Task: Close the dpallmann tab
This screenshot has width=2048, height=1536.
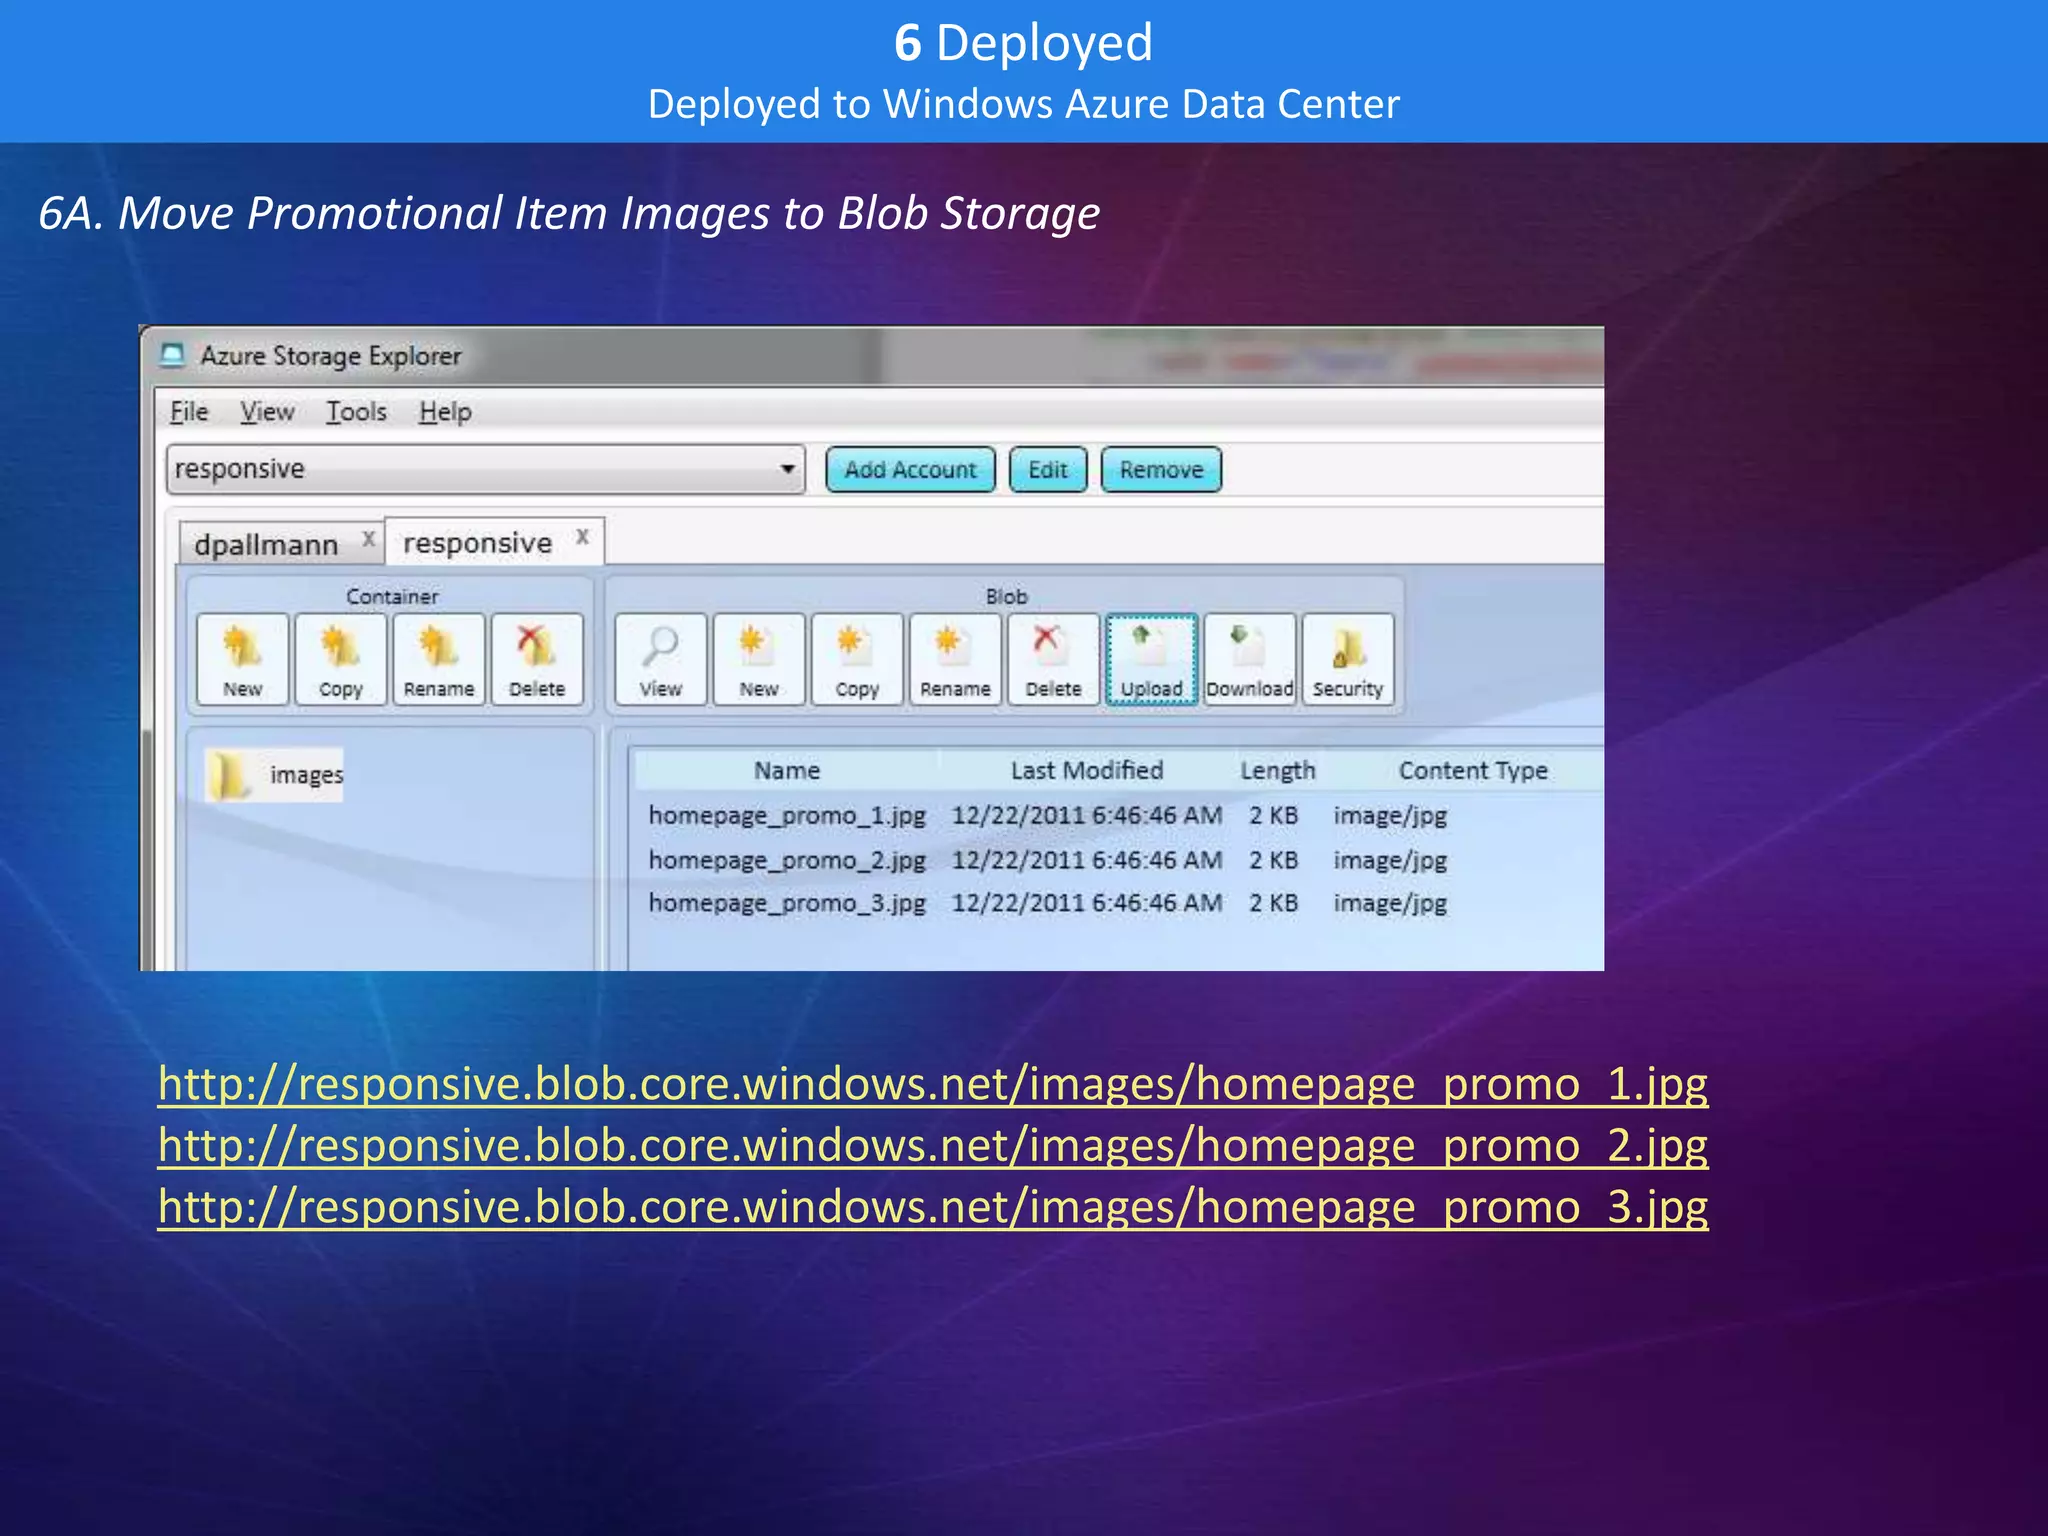Action: click(368, 539)
